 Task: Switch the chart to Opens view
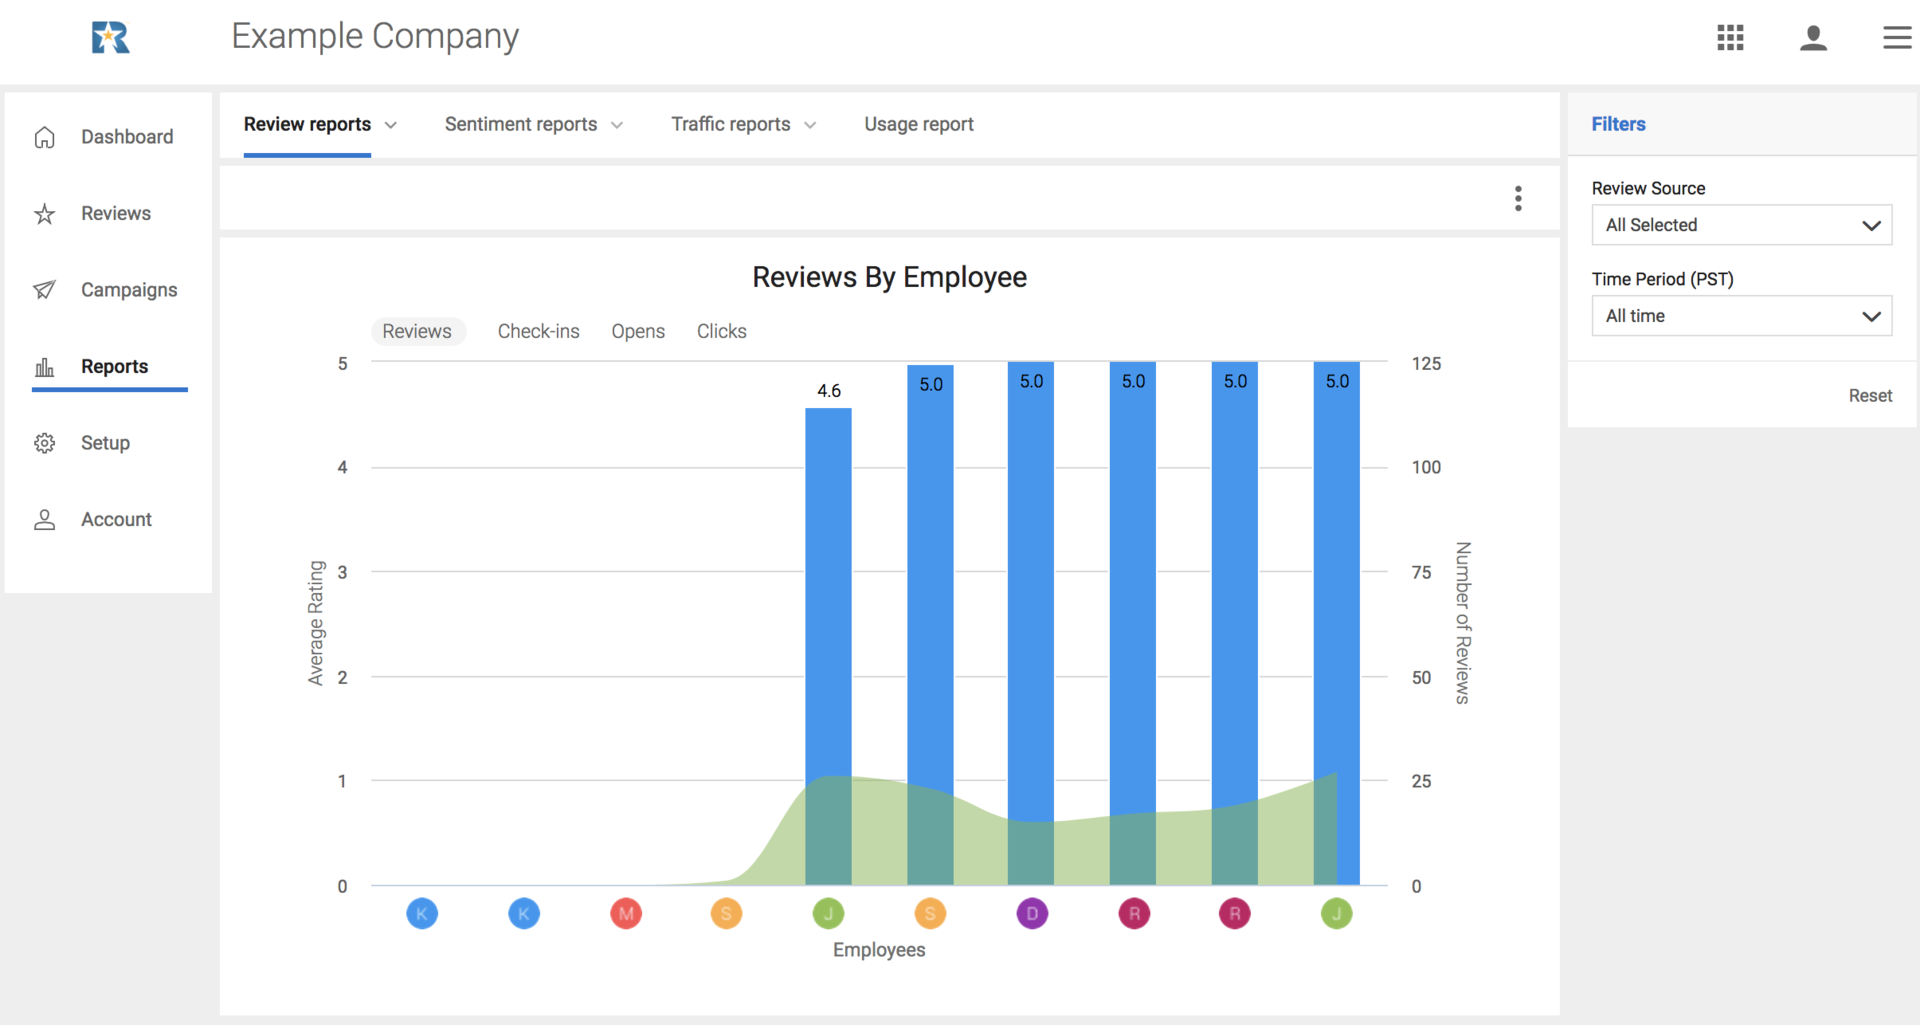tap(638, 331)
